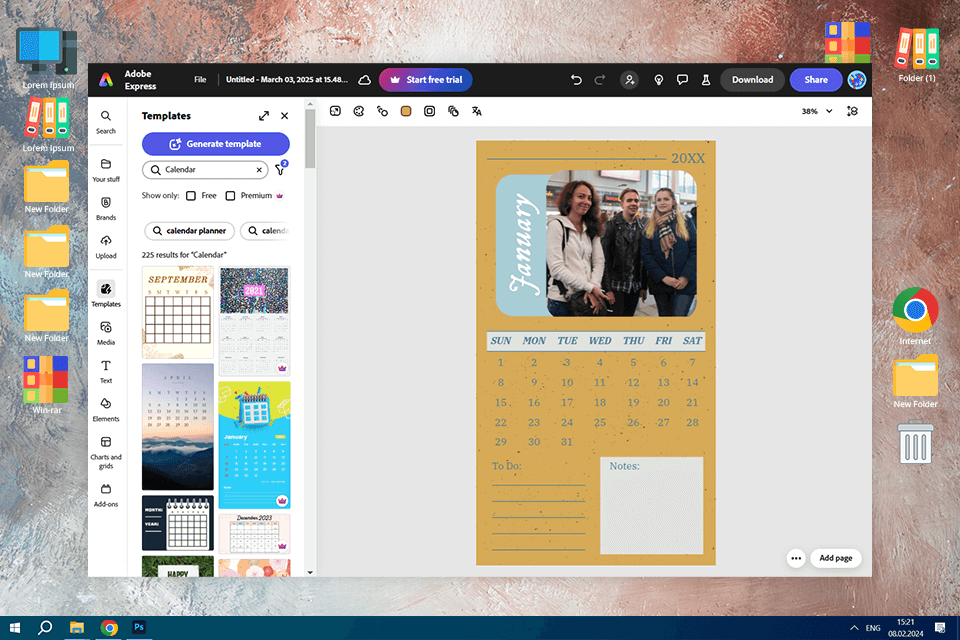Open the zoom level dropdown at 38%

(x=817, y=111)
